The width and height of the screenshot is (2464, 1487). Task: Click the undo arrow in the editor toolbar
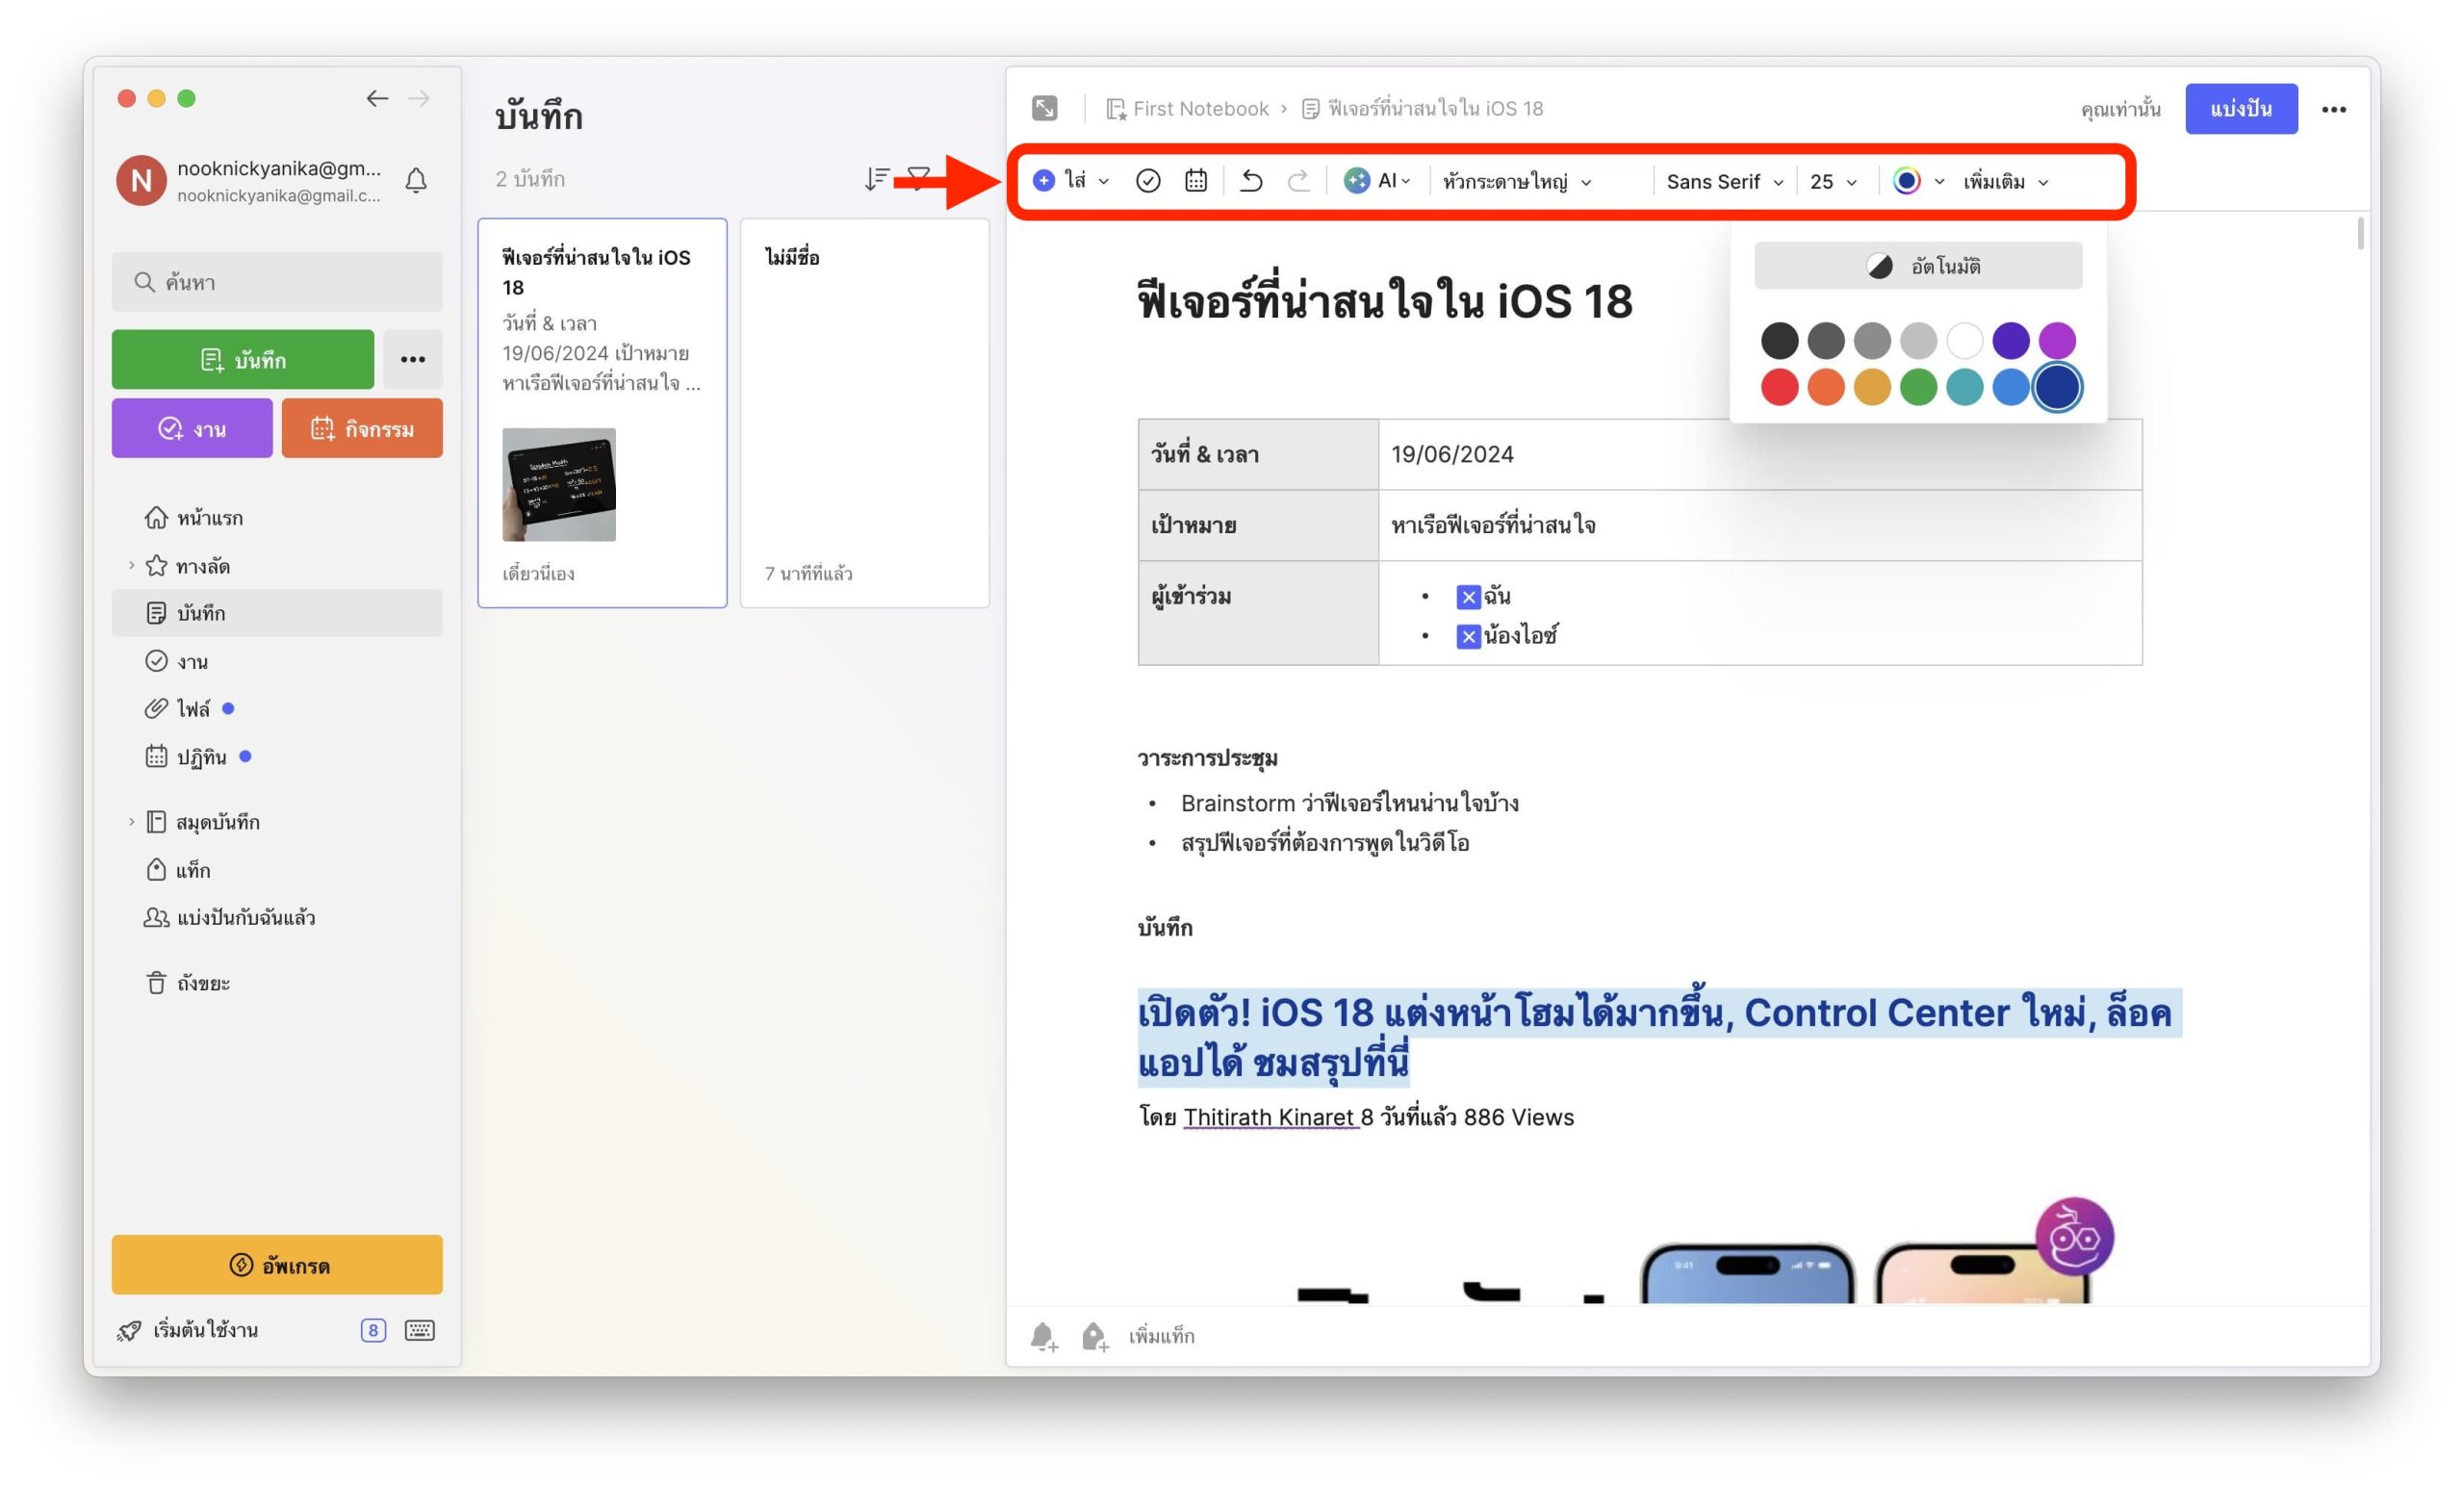[x=1251, y=181]
